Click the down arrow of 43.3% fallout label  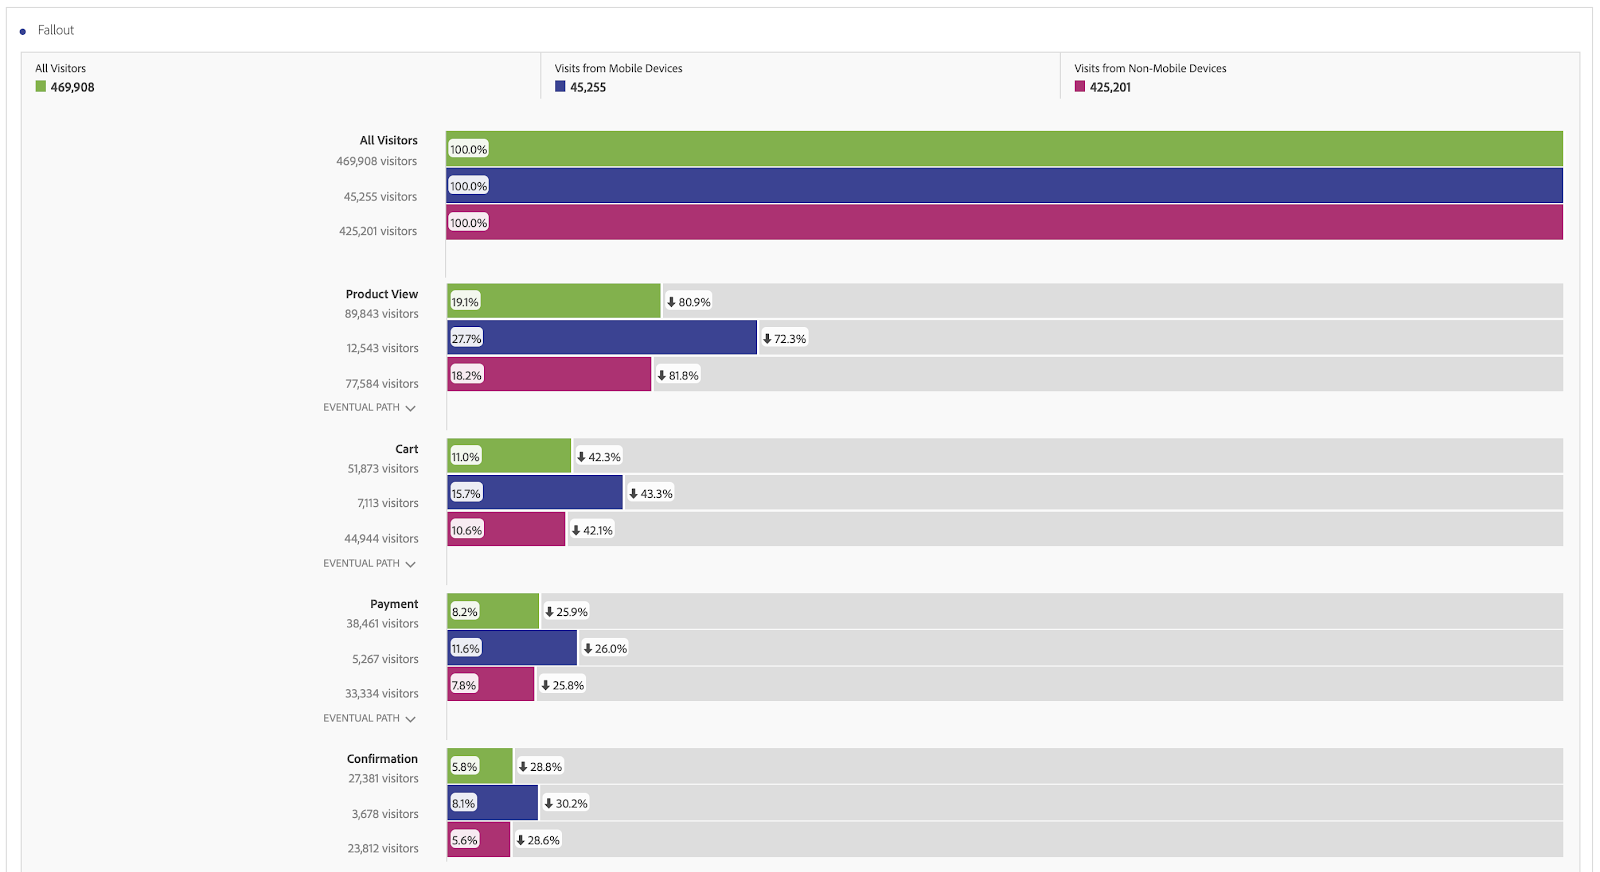(633, 494)
